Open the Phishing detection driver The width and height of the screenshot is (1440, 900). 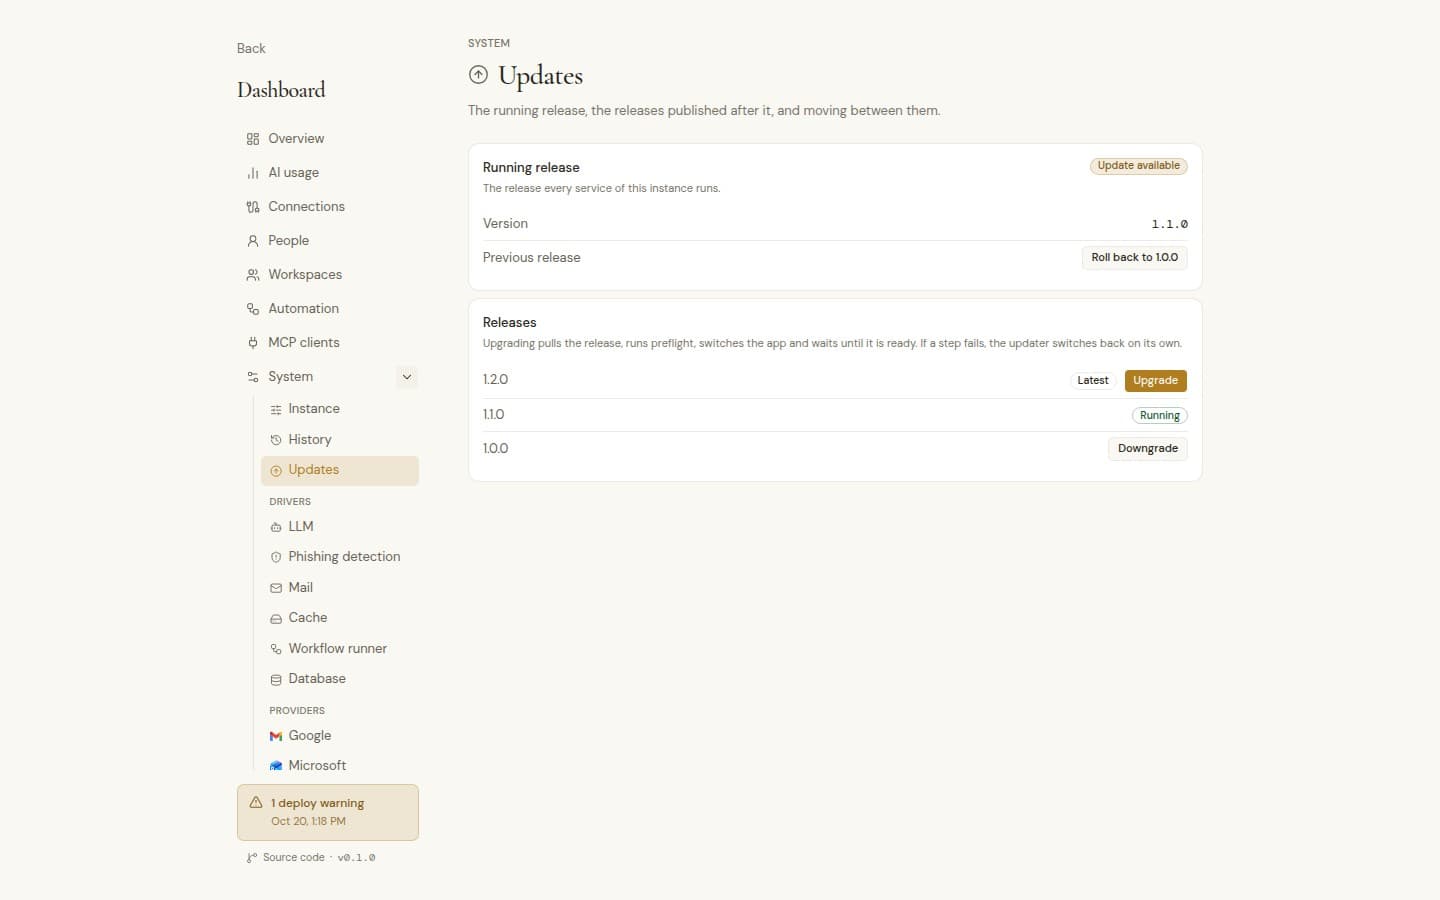pyautogui.click(x=340, y=557)
